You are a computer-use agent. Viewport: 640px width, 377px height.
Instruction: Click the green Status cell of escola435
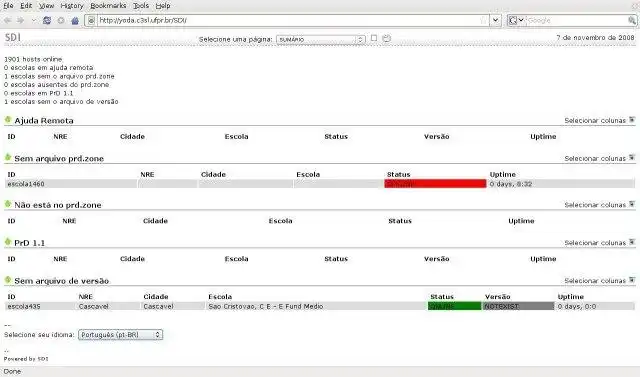pyautogui.click(x=454, y=306)
